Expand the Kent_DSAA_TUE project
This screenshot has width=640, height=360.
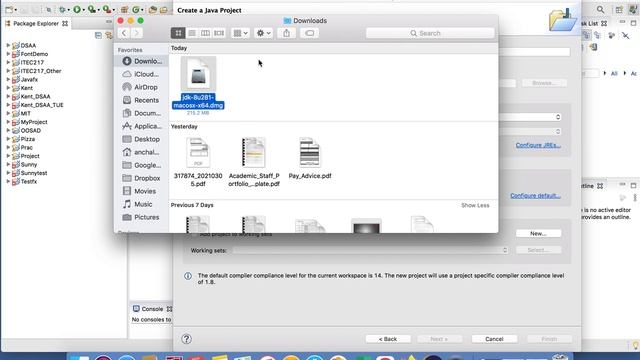8,105
